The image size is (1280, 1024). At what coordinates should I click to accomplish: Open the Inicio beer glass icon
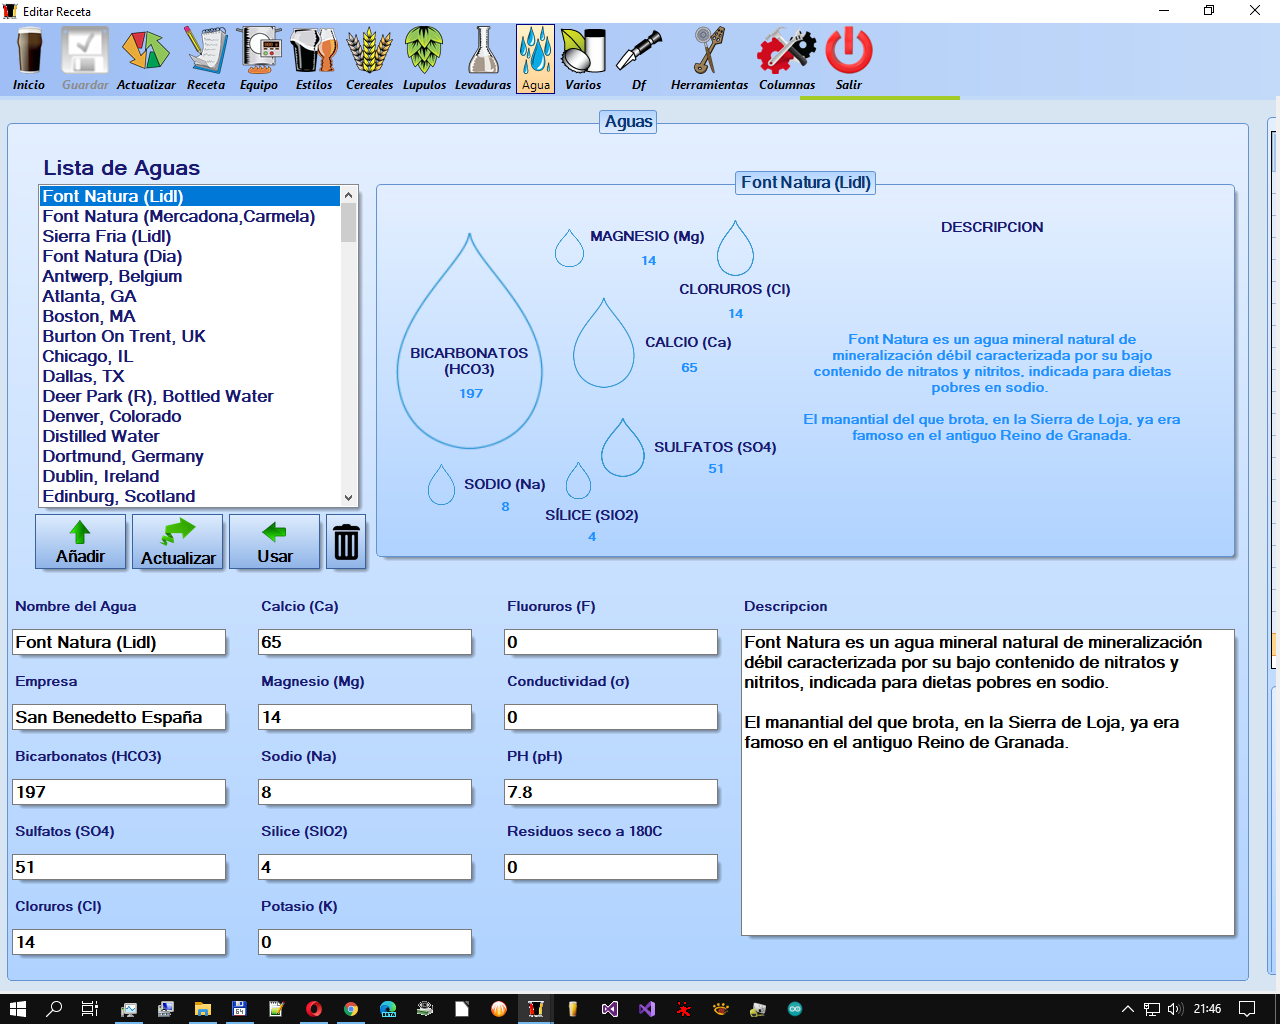coord(29,59)
